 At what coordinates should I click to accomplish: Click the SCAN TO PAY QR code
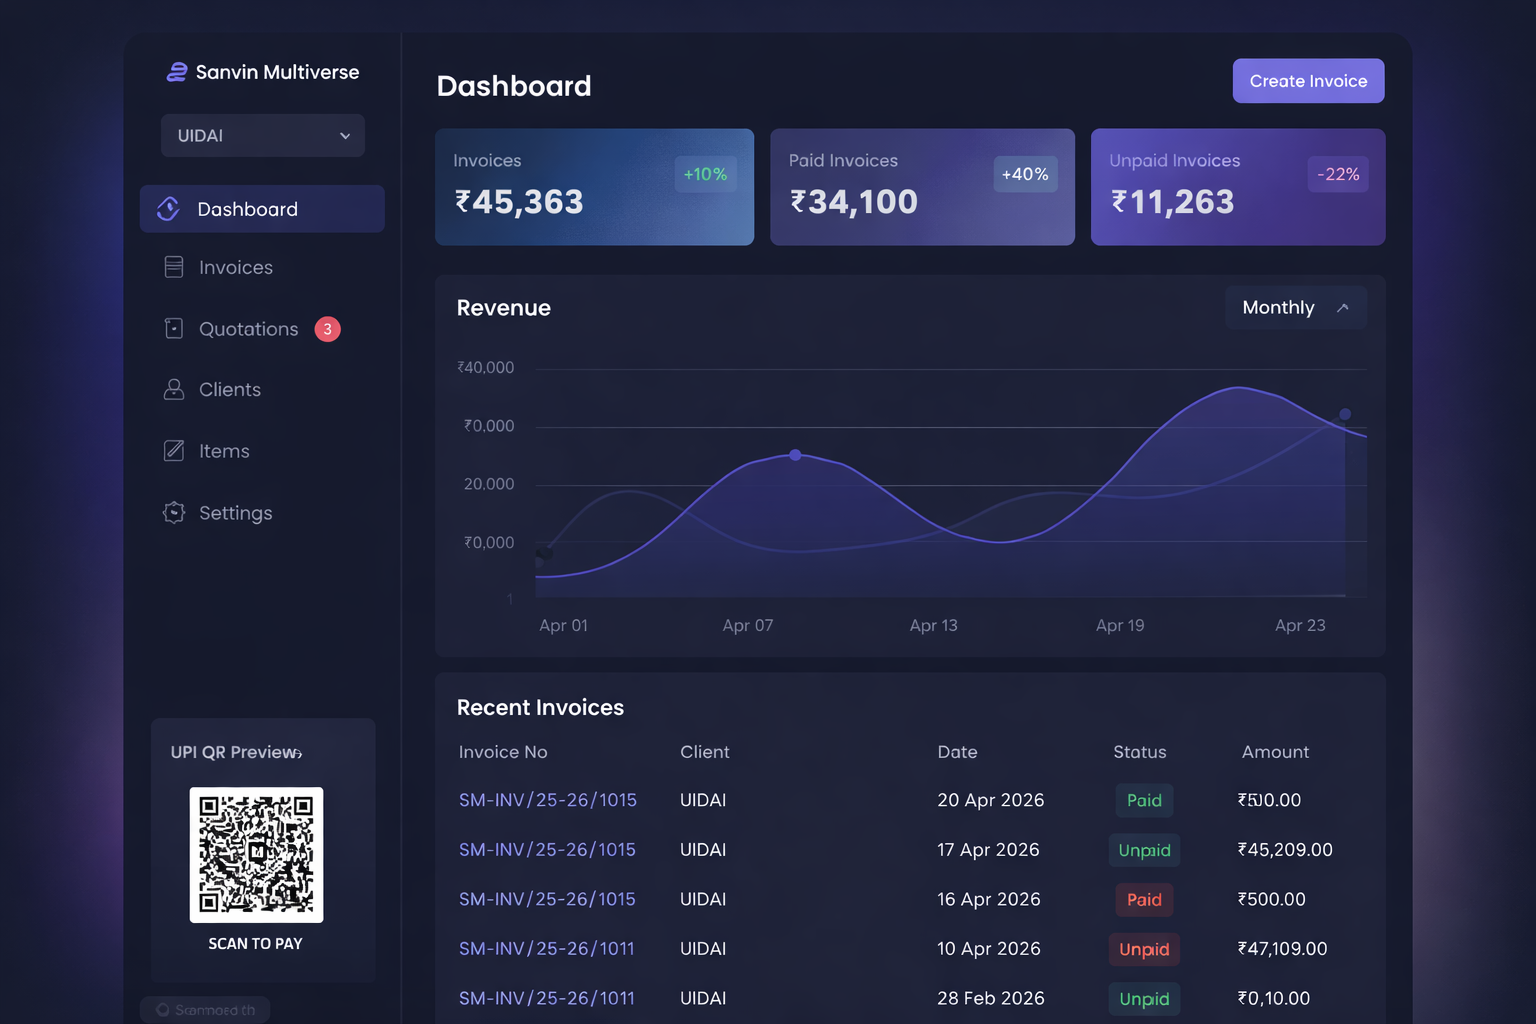click(256, 854)
